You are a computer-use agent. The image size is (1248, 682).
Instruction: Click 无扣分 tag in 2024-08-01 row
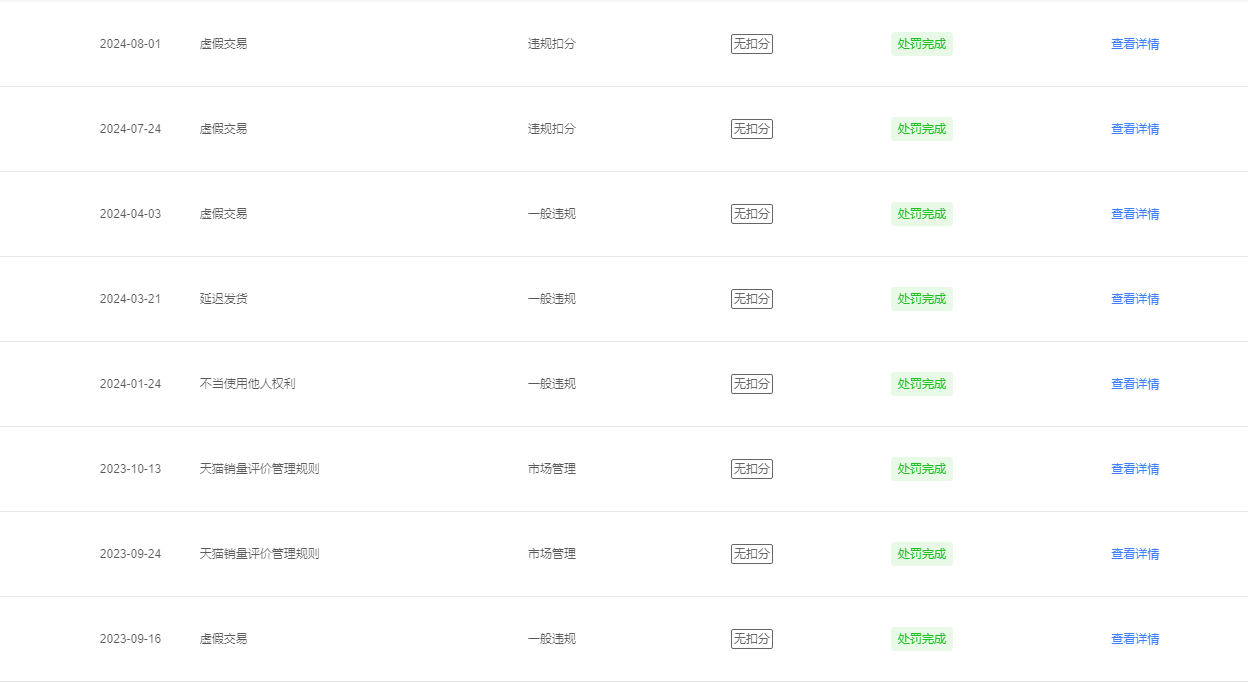click(752, 44)
